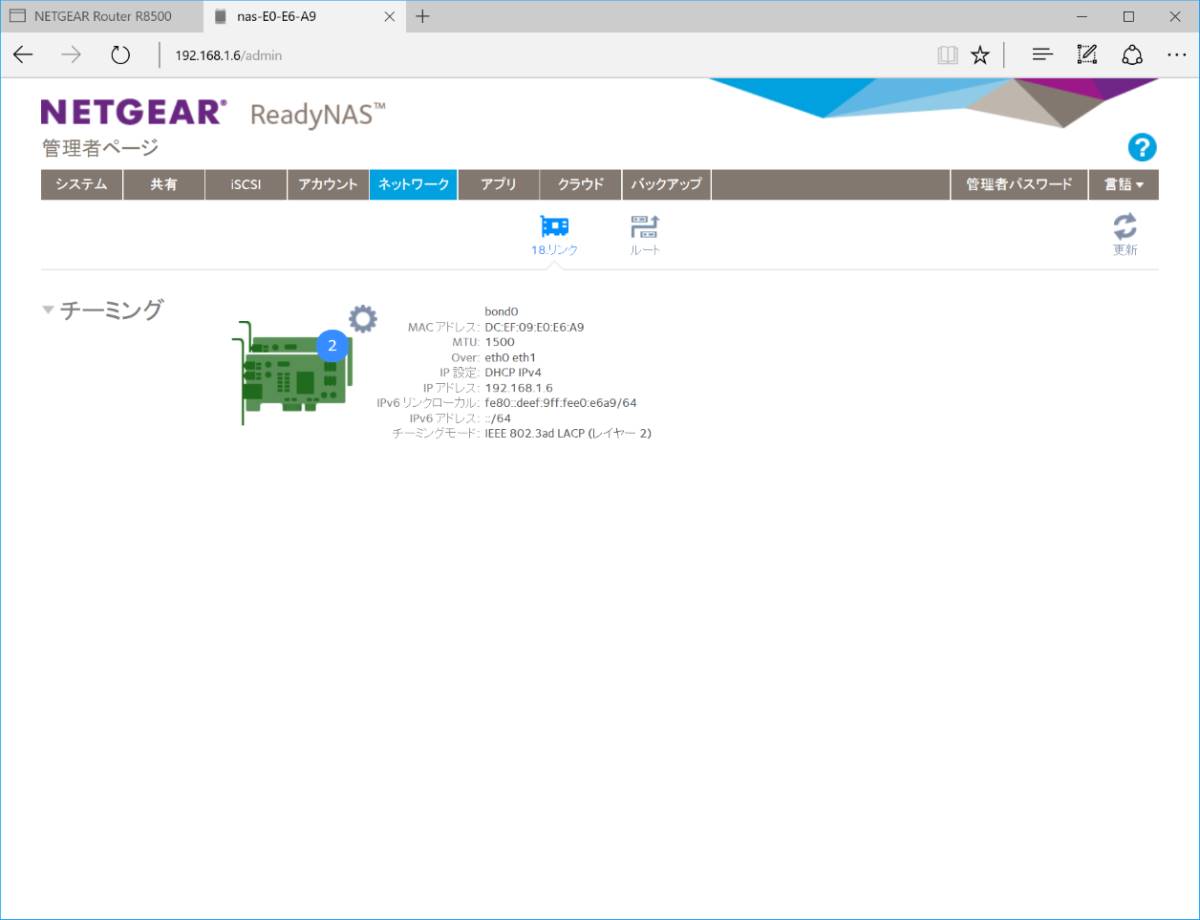The width and height of the screenshot is (1200, 920).
Task: Switch to the 共有 tab
Action: tap(163, 185)
